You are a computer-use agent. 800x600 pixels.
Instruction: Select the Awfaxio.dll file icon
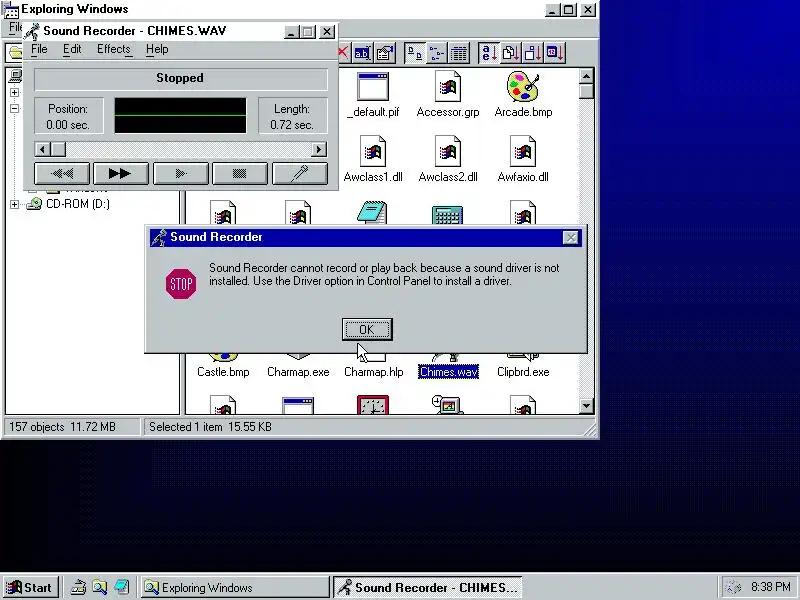coord(523,151)
